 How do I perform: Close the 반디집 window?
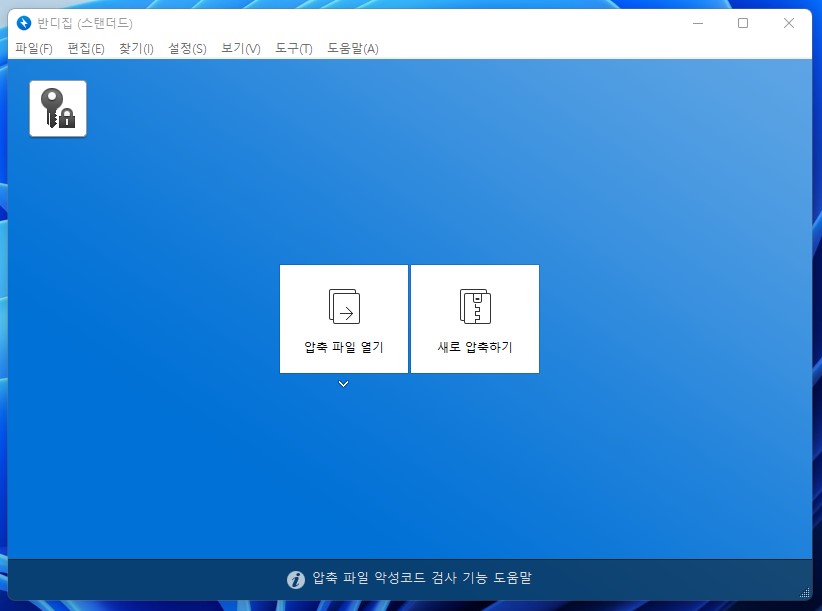pos(788,23)
